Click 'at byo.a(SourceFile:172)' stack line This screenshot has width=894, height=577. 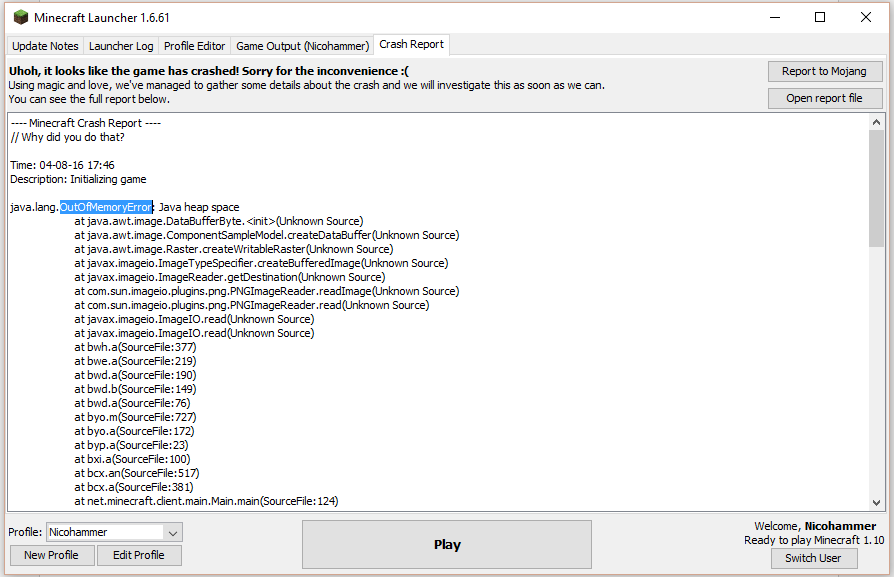134,431
